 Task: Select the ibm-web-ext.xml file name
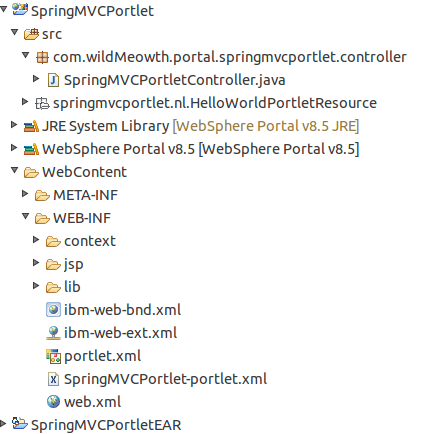[x=121, y=333]
